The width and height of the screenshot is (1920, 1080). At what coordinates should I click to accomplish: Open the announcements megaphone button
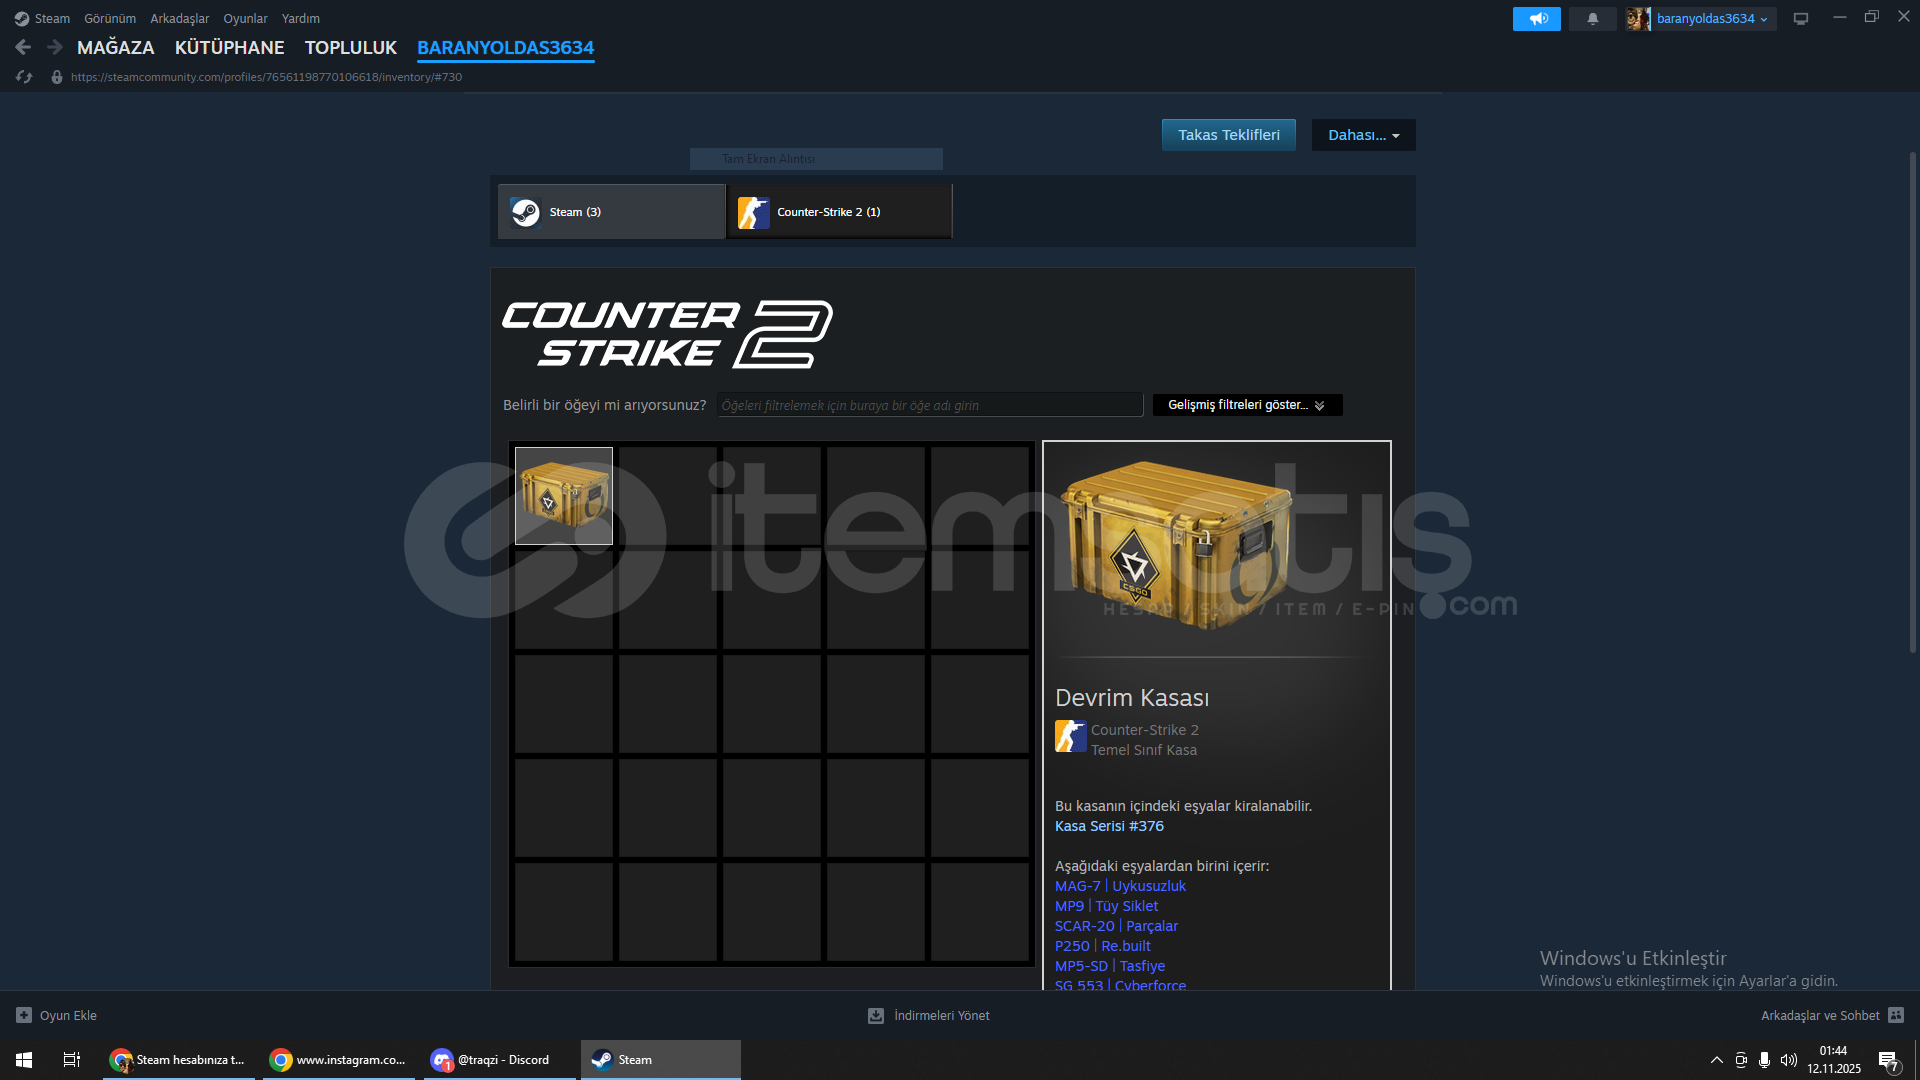click(x=1536, y=19)
